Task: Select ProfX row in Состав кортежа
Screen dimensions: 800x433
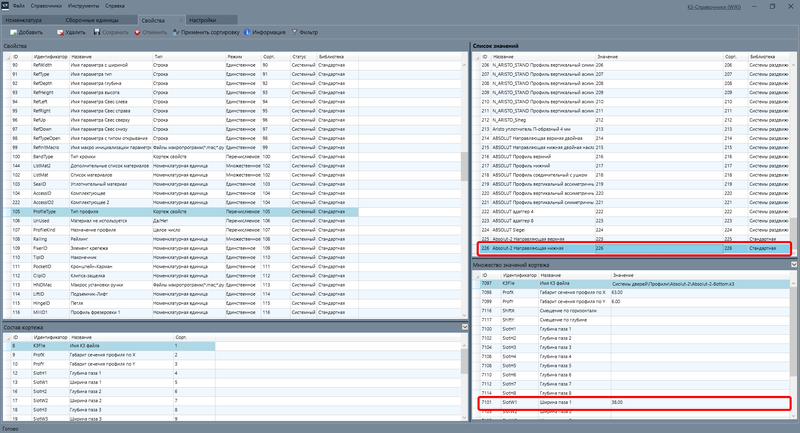Action: [110, 355]
